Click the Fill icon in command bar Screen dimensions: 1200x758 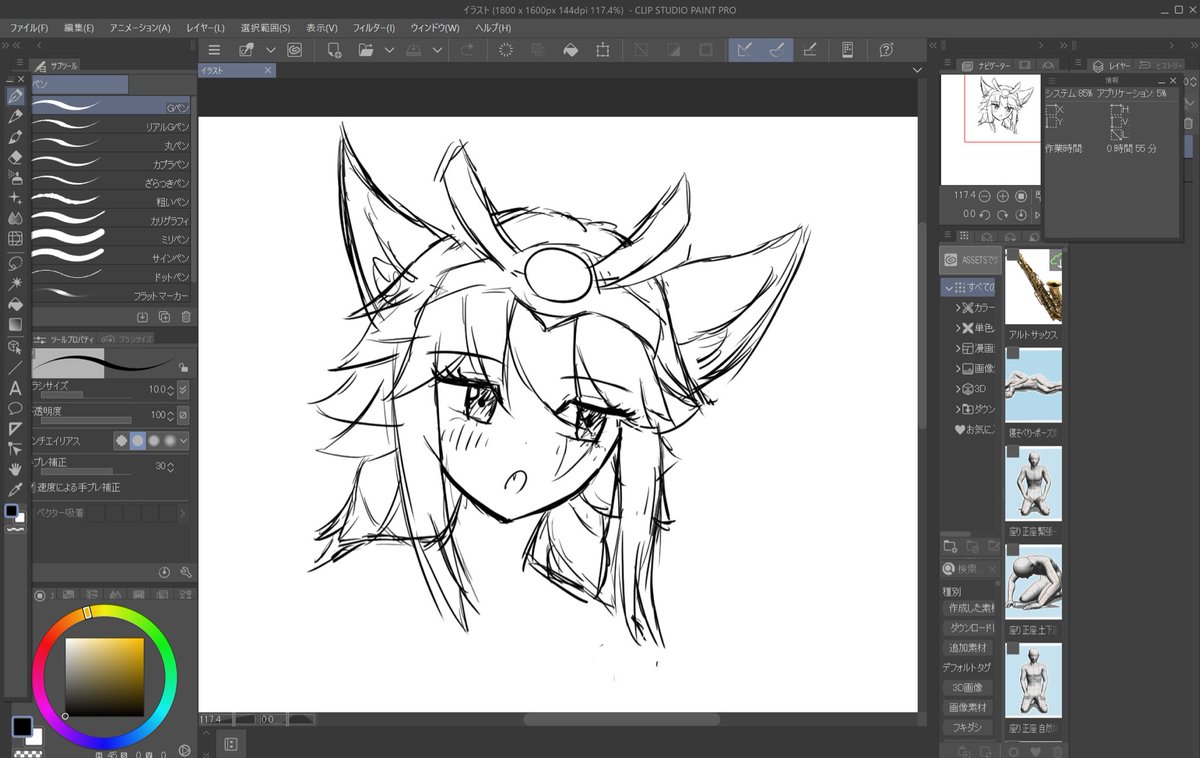point(570,50)
